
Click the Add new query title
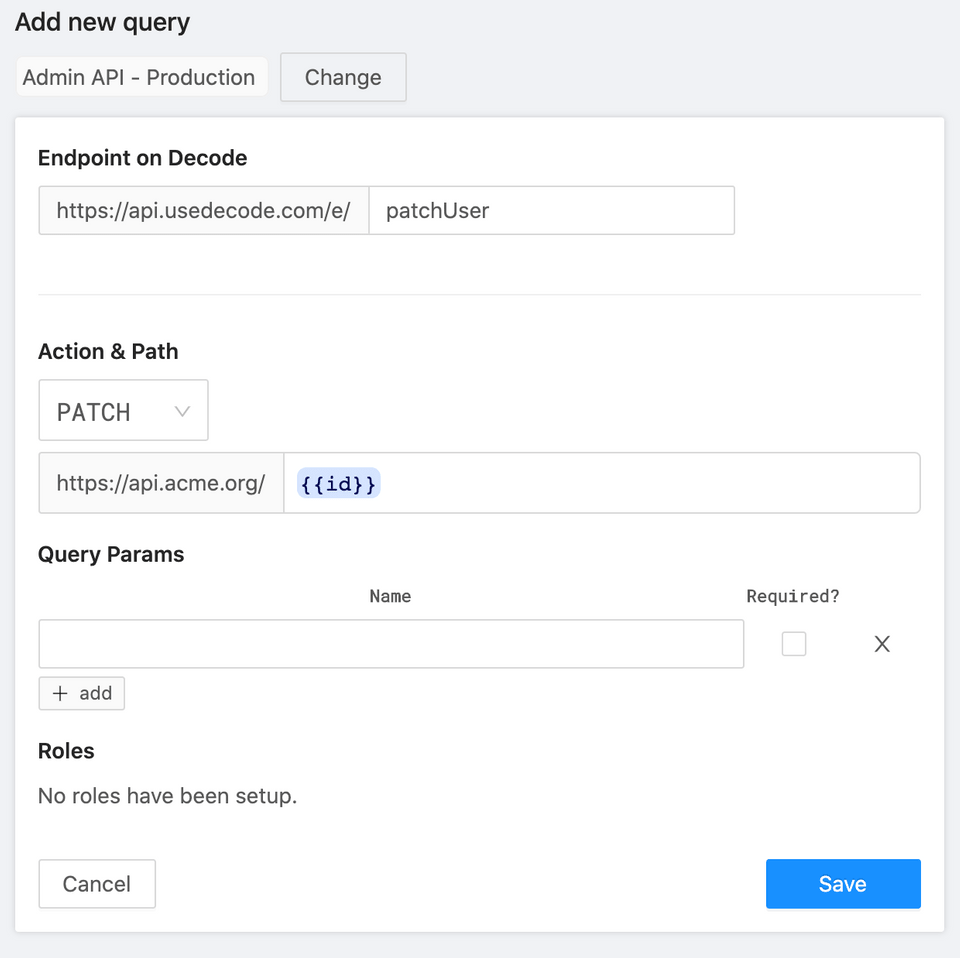(102, 22)
